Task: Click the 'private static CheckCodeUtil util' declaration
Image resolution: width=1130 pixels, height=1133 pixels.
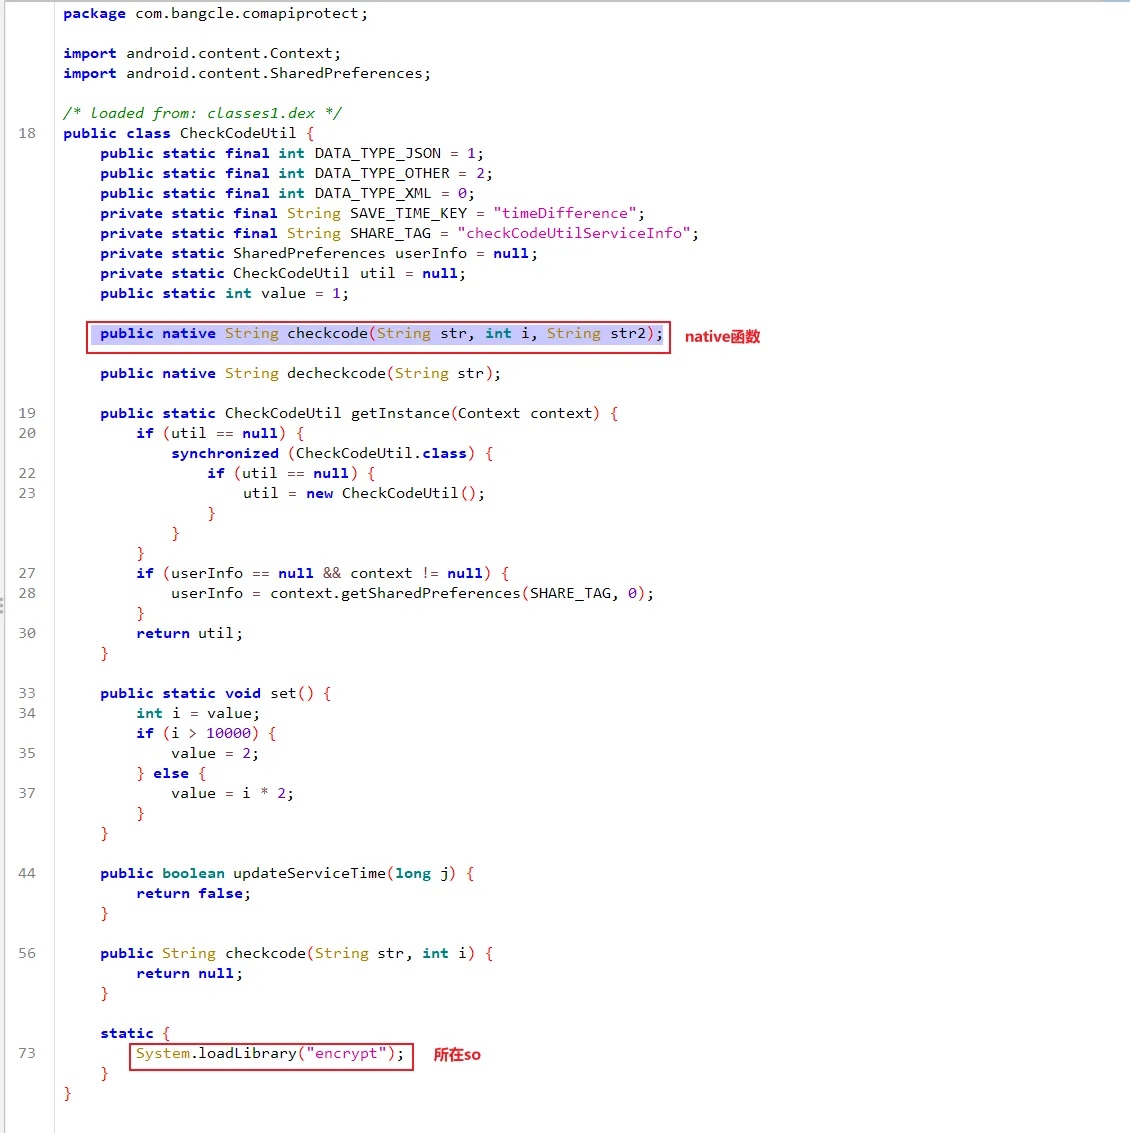Action: point(282,274)
